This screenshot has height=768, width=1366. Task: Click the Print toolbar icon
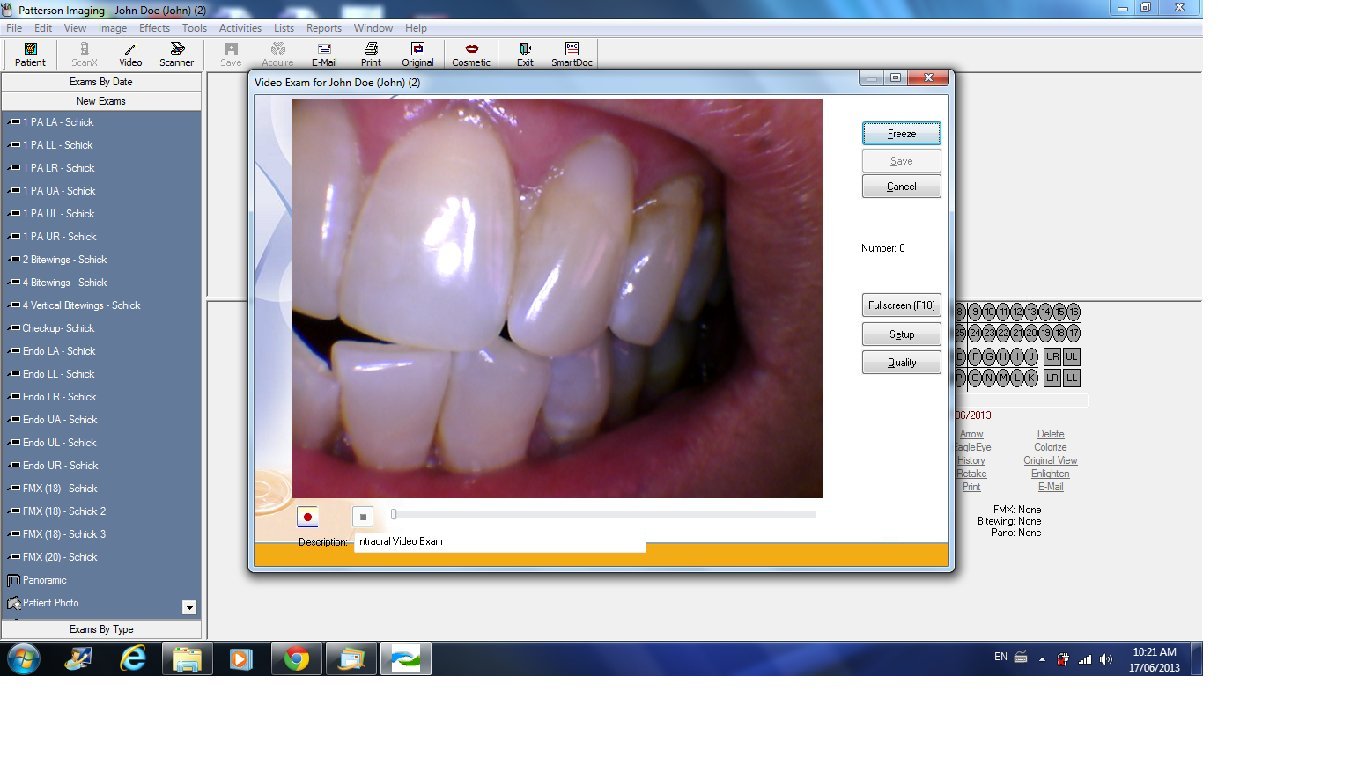pos(370,54)
